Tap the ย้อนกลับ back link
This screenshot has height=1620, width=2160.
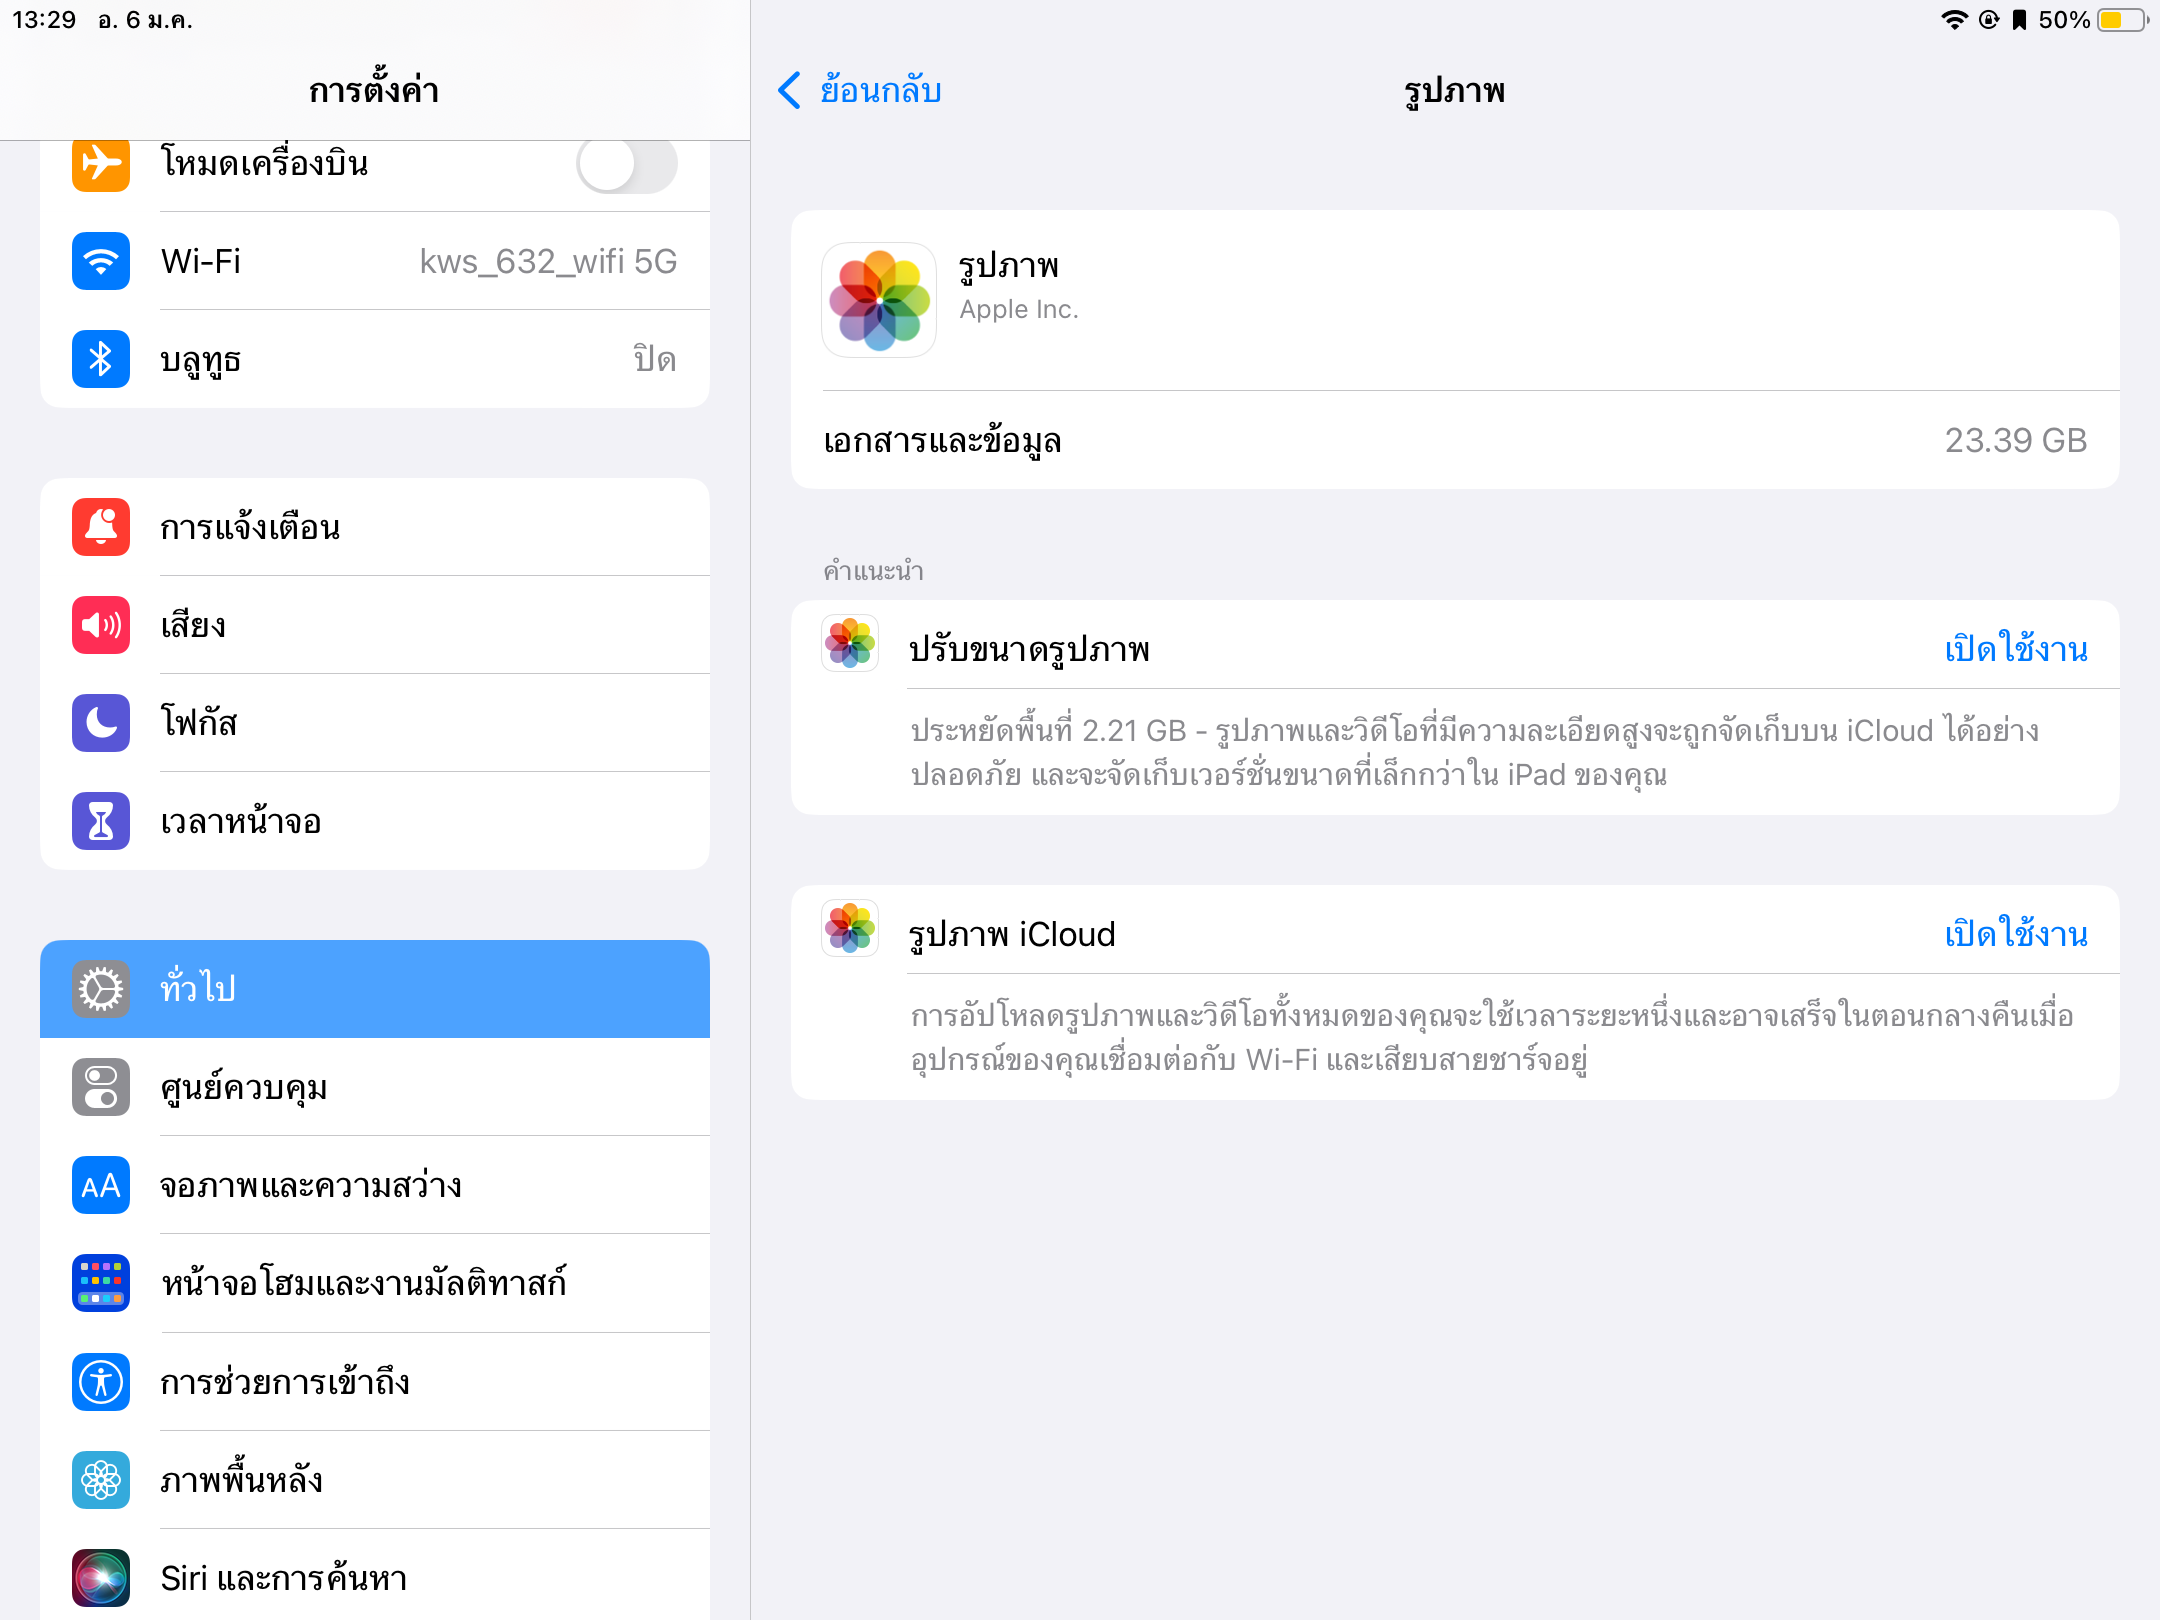880,90
